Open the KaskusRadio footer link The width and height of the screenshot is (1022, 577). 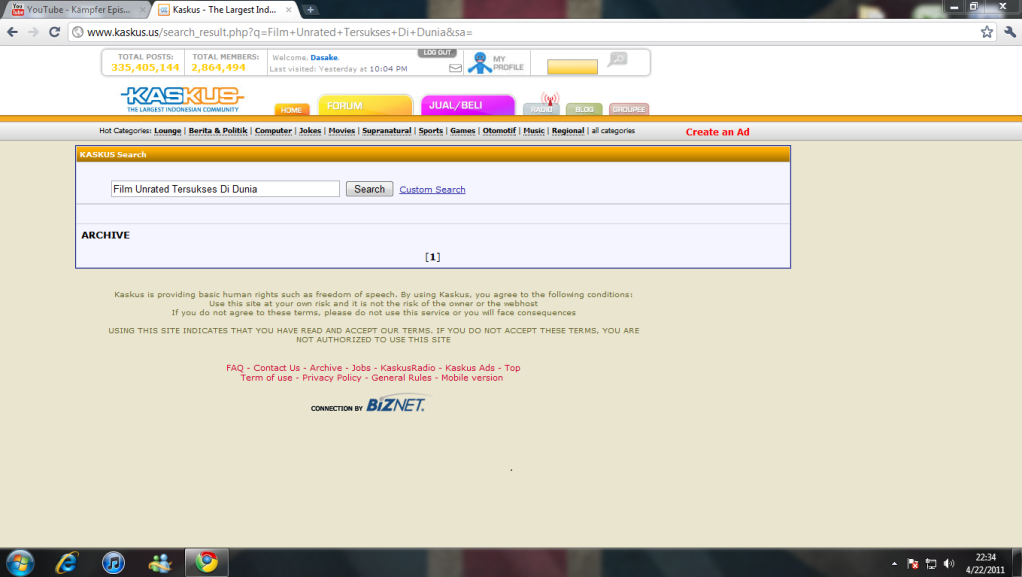[x=408, y=368]
